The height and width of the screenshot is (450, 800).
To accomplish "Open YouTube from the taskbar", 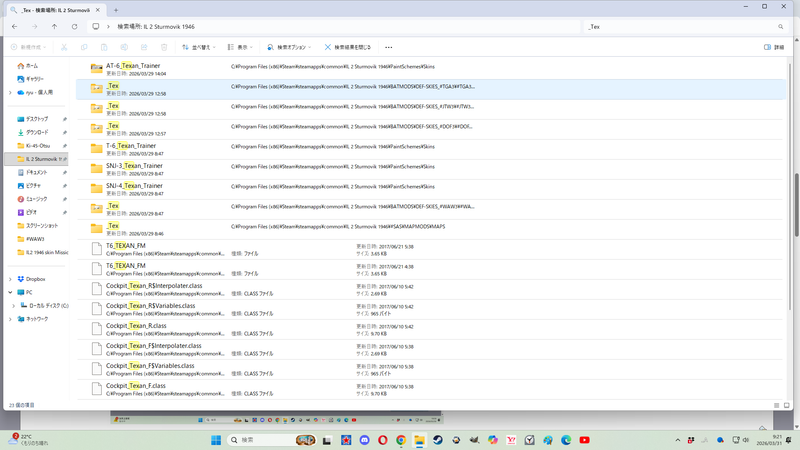I will 585,440.
